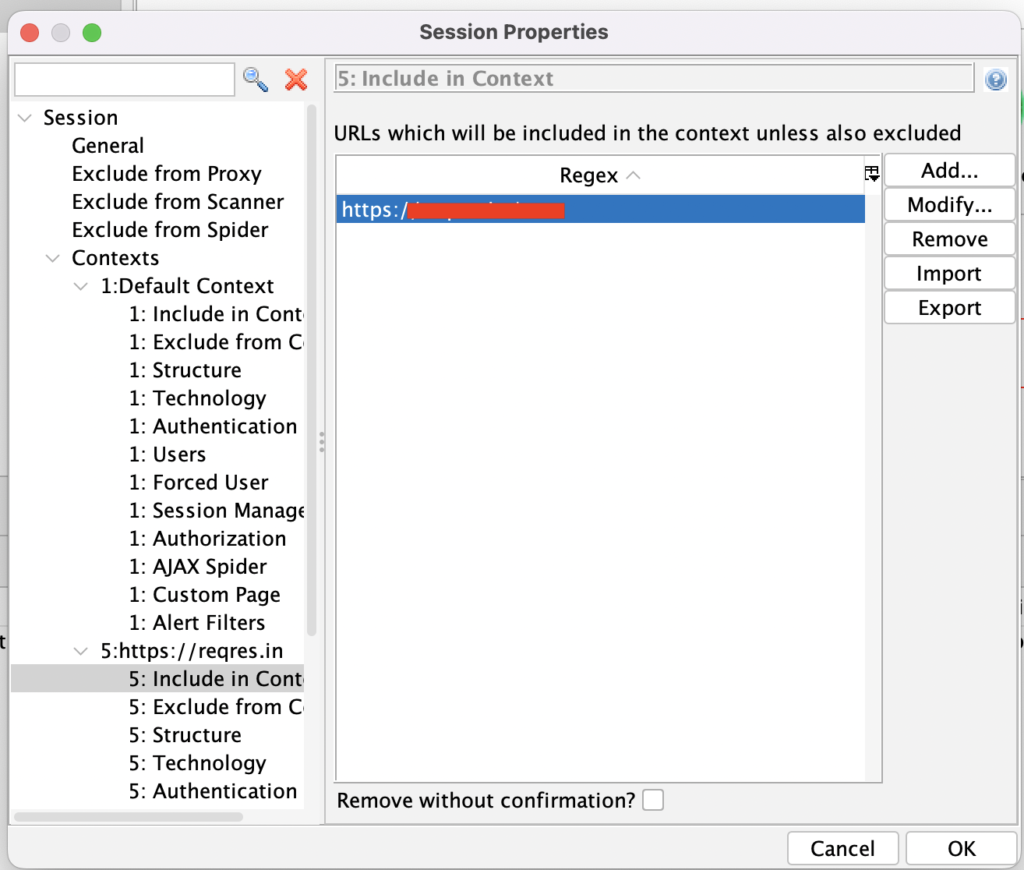This screenshot has width=1024, height=870.
Task: Open Exclude from Spider settings
Action: pyautogui.click(x=170, y=230)
